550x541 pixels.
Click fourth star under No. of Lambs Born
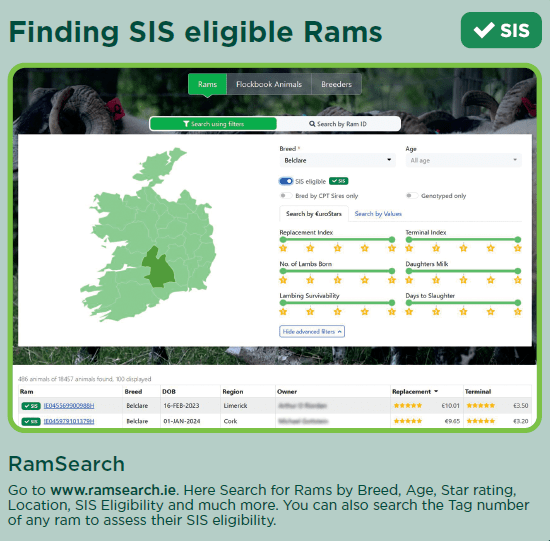pos(365,280)
